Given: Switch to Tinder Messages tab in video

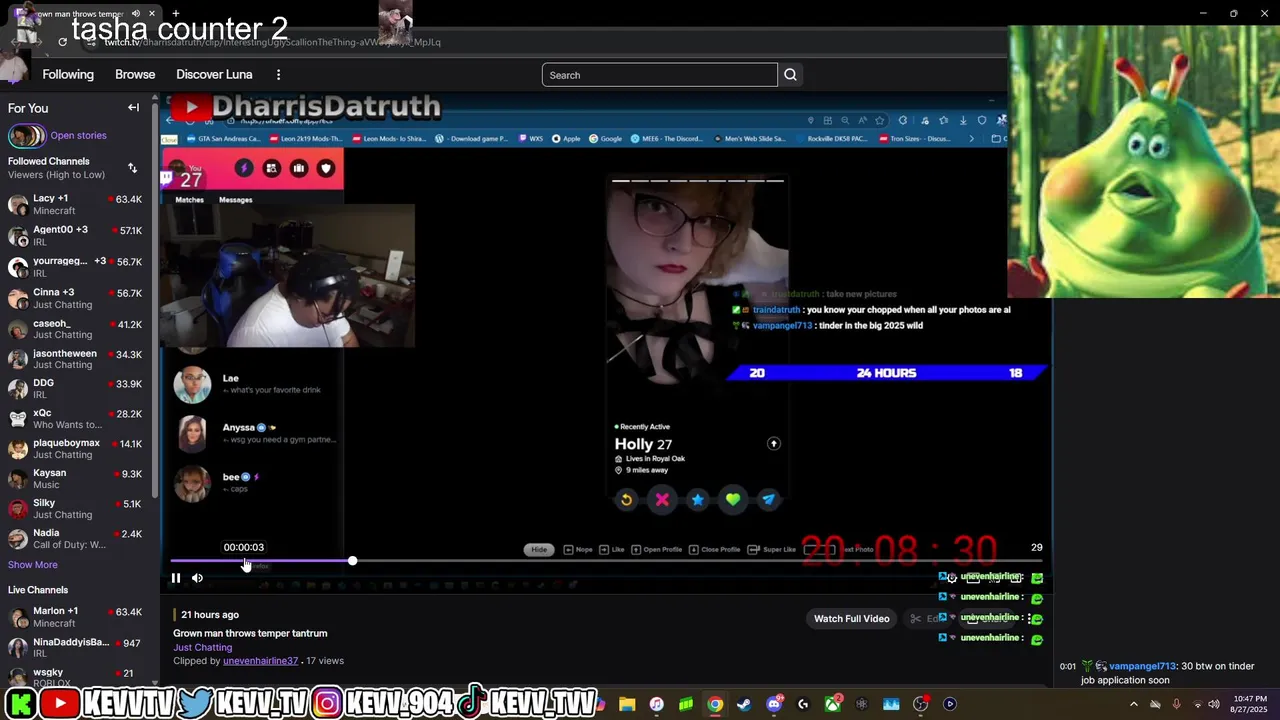Looking at the screenshot, I should 236,200.
